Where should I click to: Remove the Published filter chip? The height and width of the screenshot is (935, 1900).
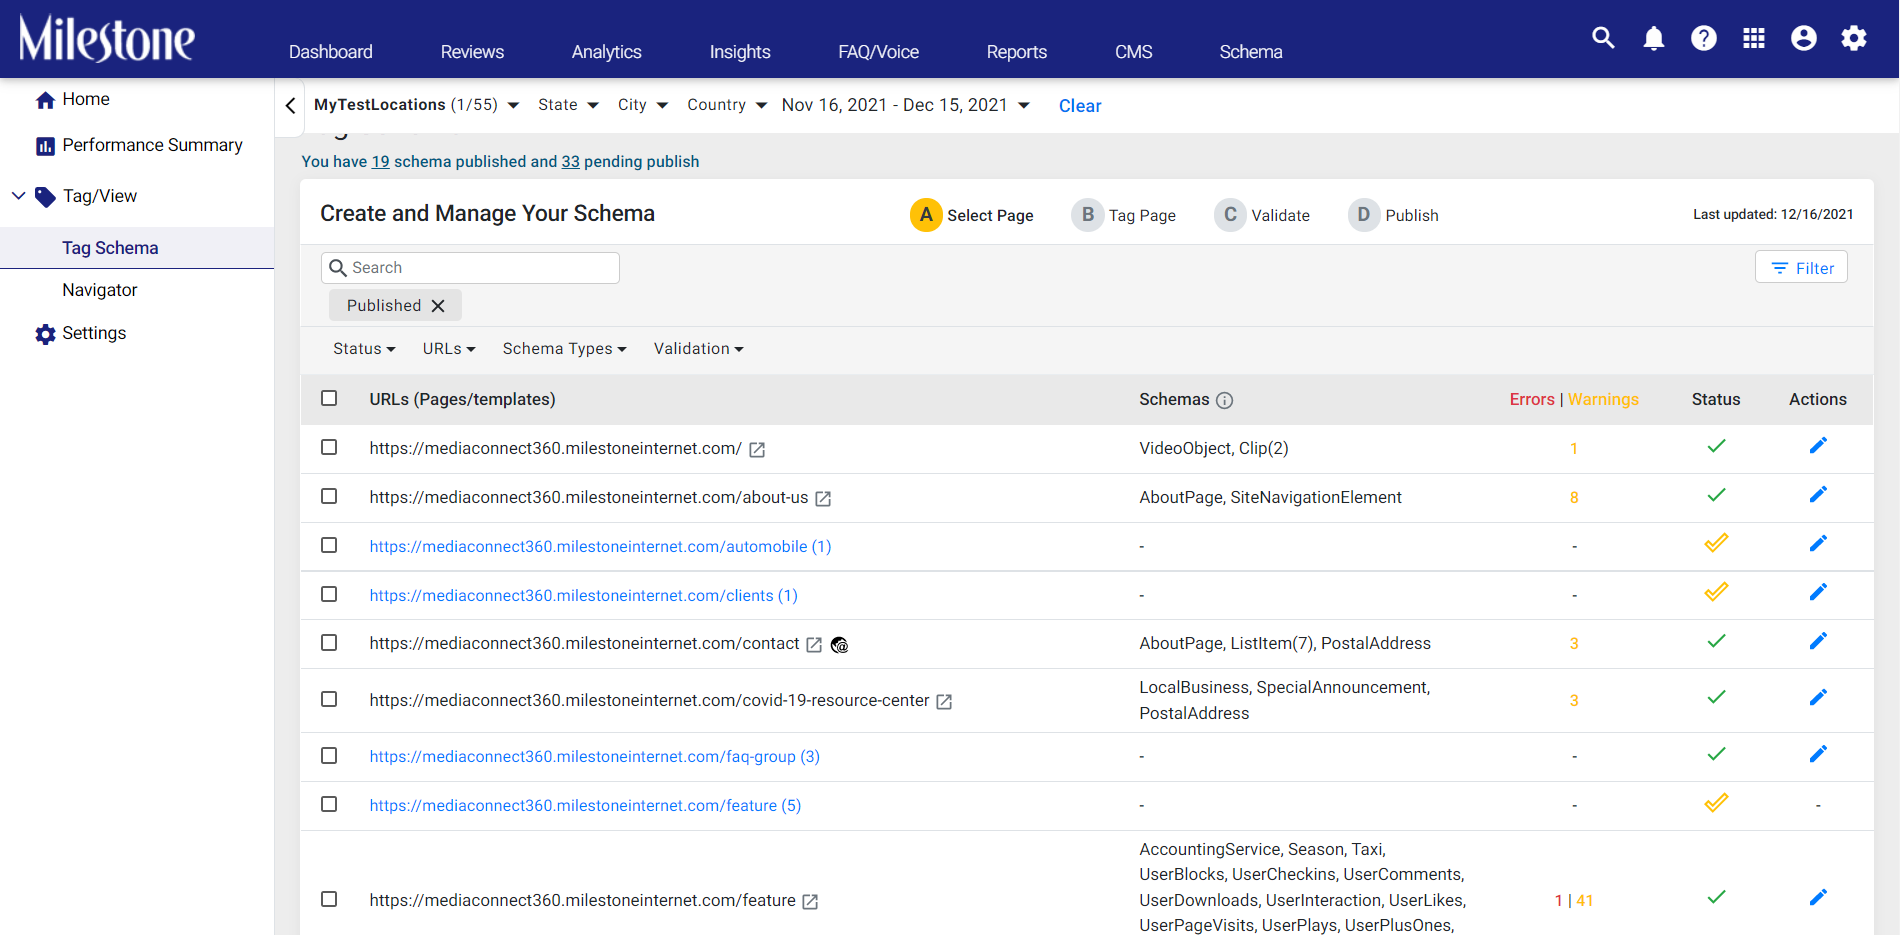coord(438,306)
